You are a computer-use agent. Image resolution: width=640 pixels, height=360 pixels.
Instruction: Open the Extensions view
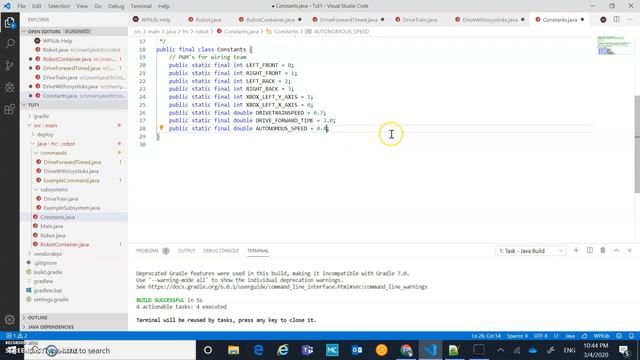(9, 109)
